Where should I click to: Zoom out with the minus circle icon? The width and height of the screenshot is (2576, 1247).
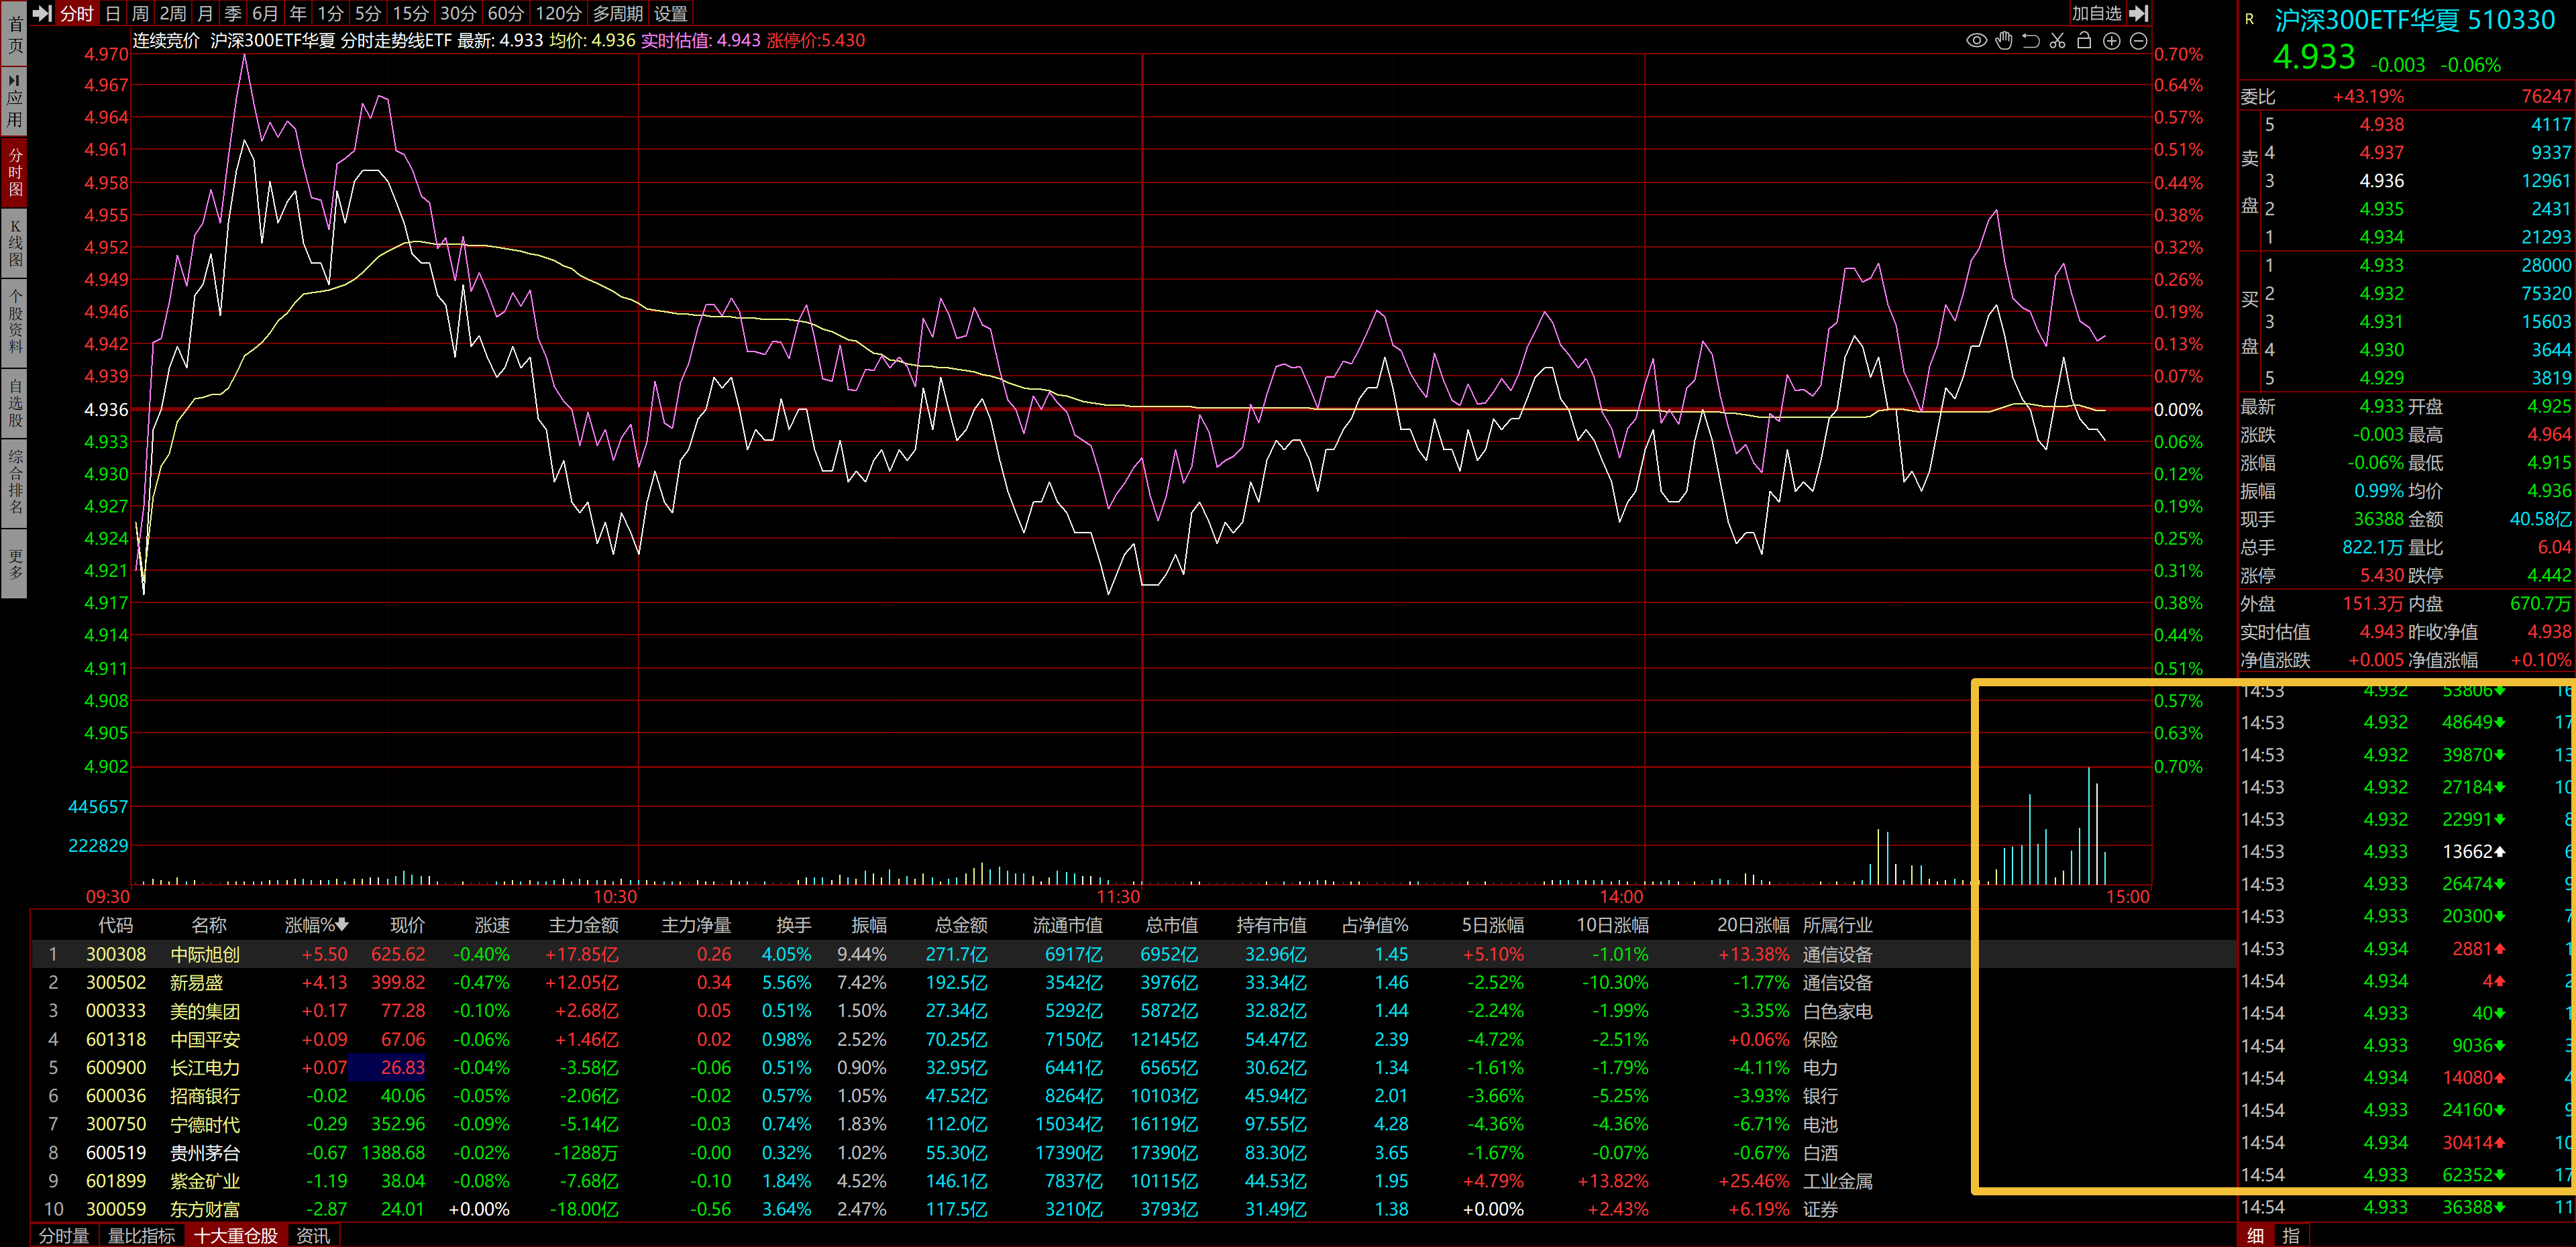2138,41
